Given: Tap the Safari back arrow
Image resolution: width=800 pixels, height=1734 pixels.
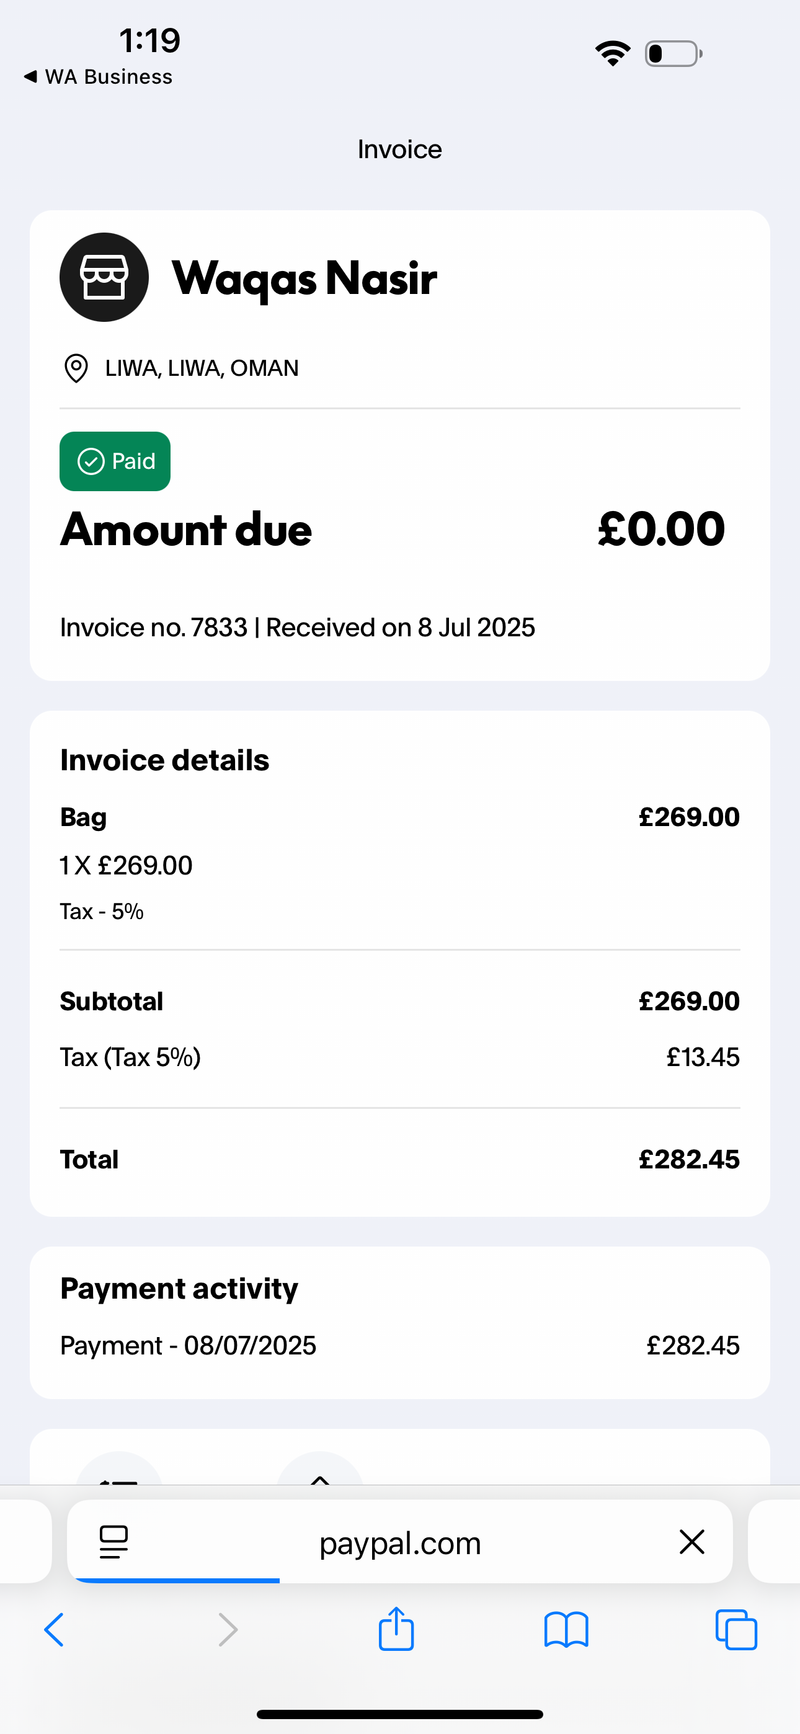Looking at the screenshot, I should point(54,1629).
